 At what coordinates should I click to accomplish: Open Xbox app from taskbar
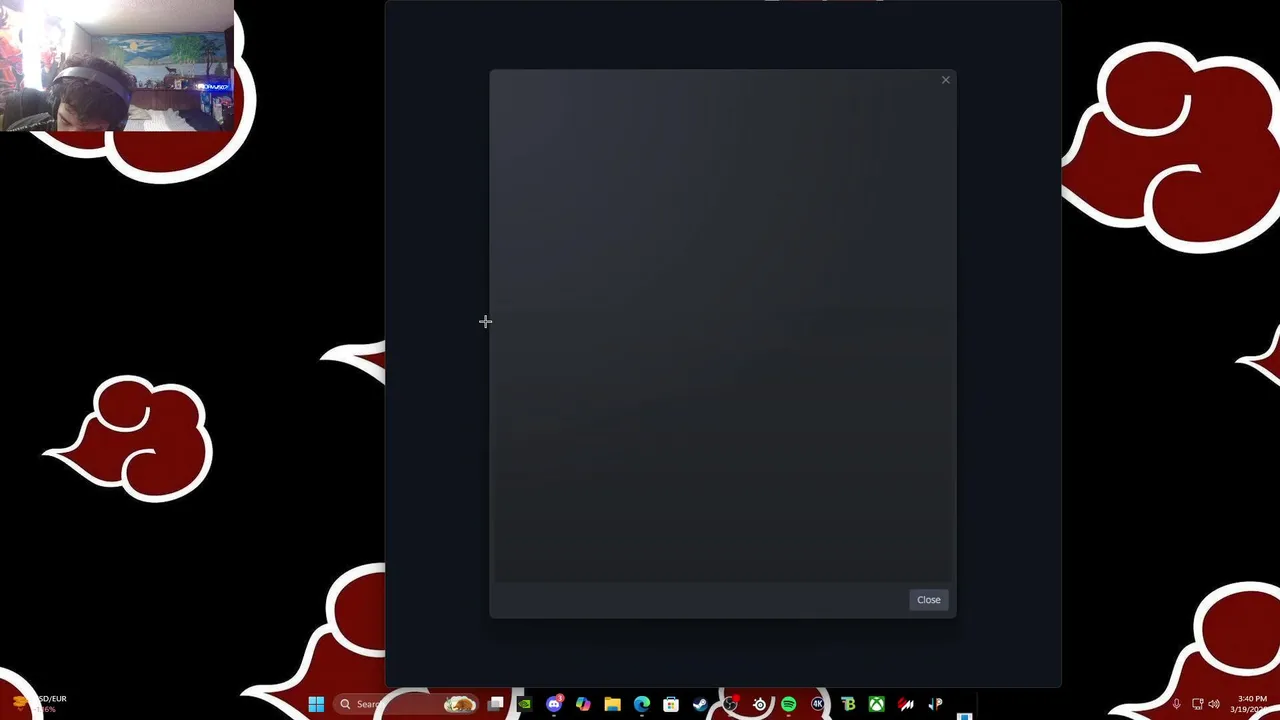[x=876, y=704]
